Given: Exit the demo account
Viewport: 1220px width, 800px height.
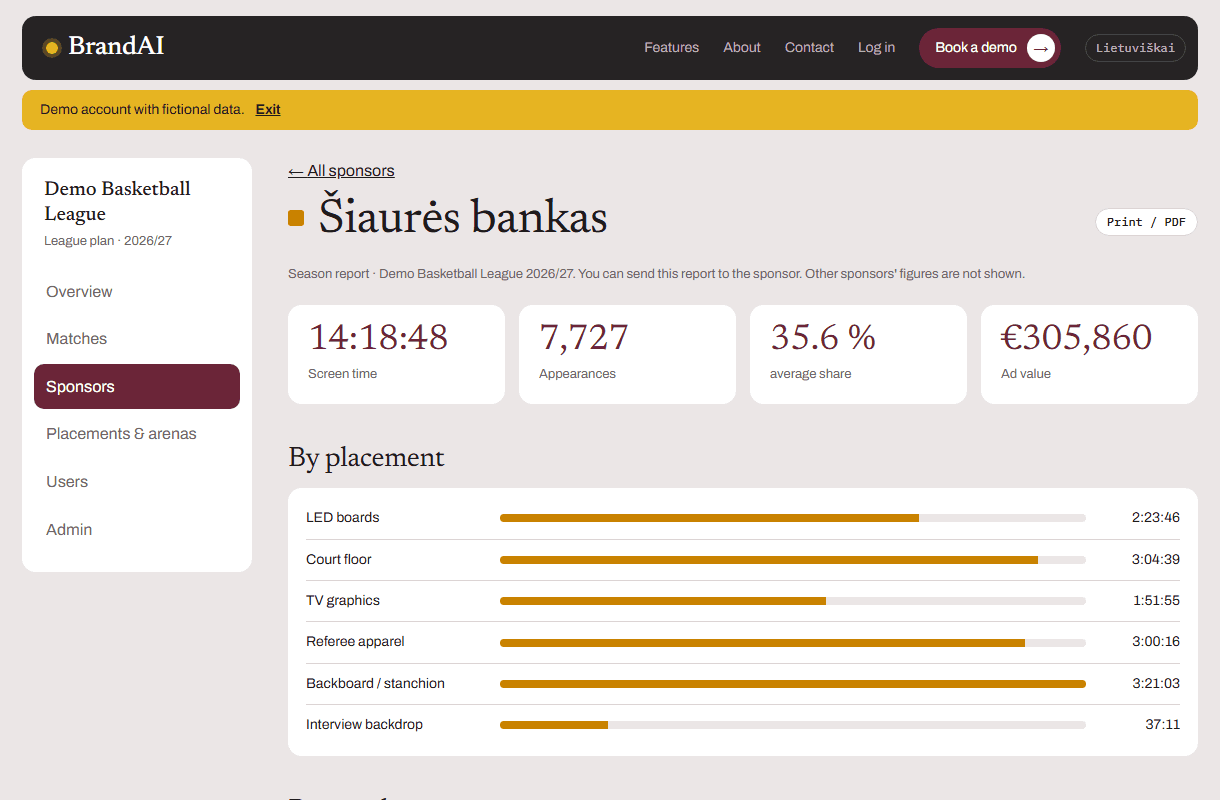Looking at the screenshot, I should [x=268, y=110].
